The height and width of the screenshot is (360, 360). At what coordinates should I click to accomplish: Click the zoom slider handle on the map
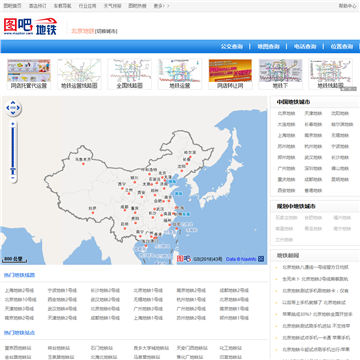click(13, 171)
